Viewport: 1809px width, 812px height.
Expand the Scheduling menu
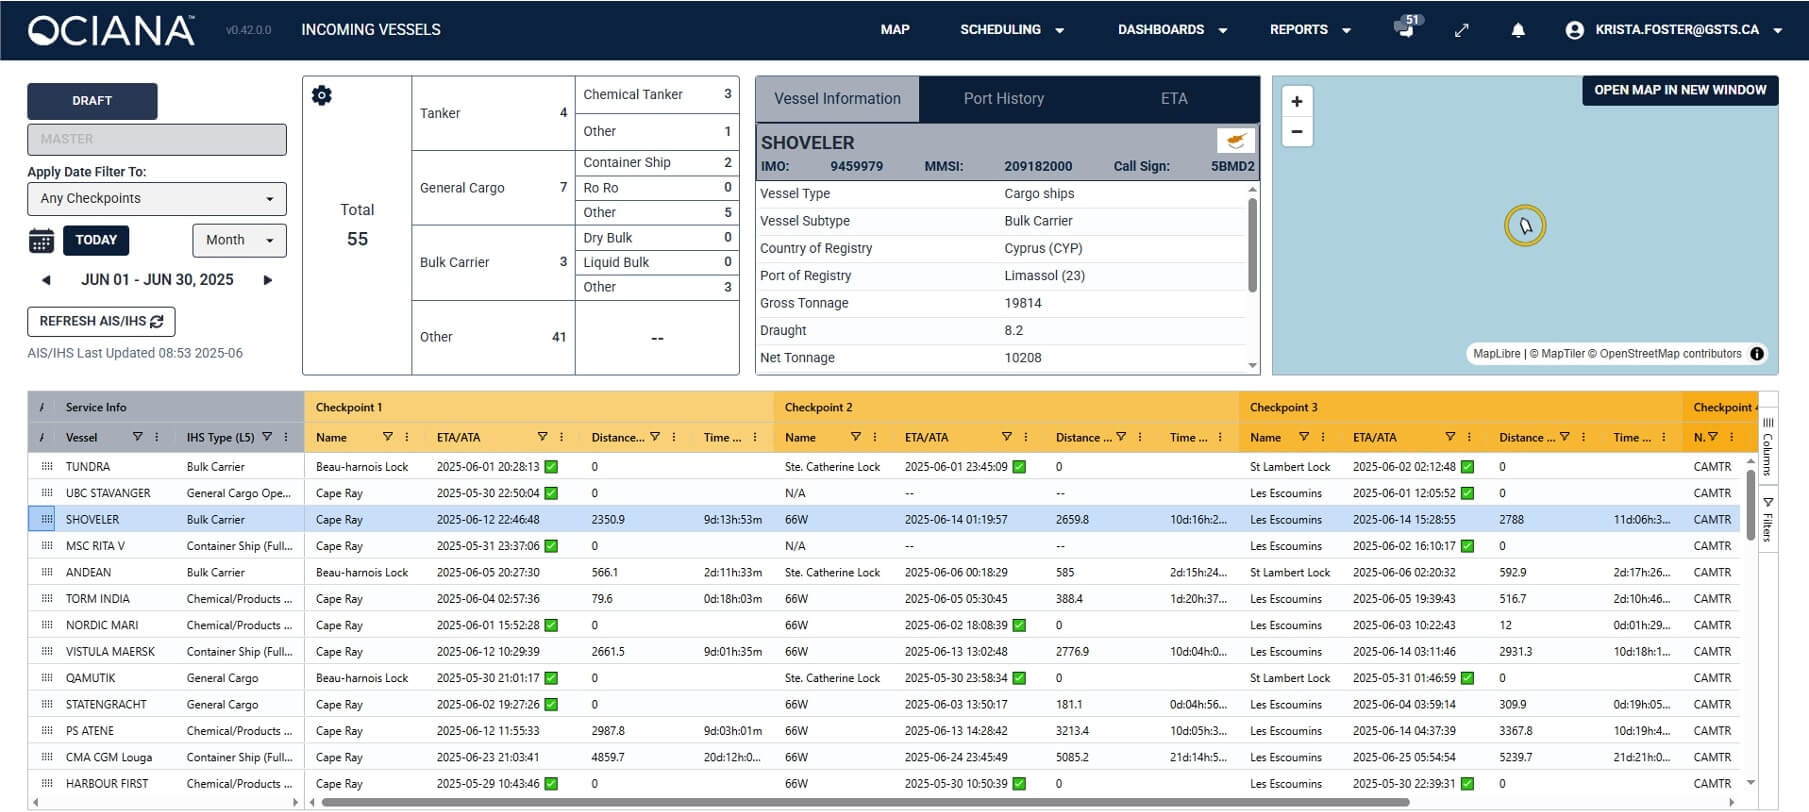[1011, 30]
